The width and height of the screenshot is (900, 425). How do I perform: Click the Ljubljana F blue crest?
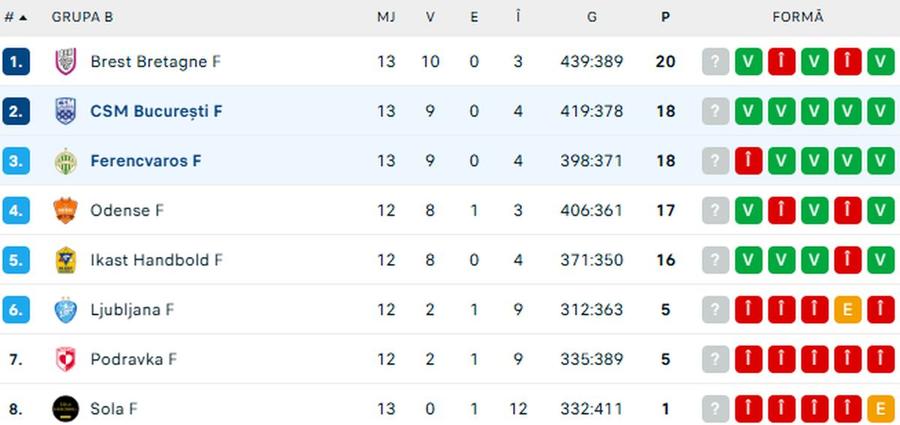click(x=65, y=310)
